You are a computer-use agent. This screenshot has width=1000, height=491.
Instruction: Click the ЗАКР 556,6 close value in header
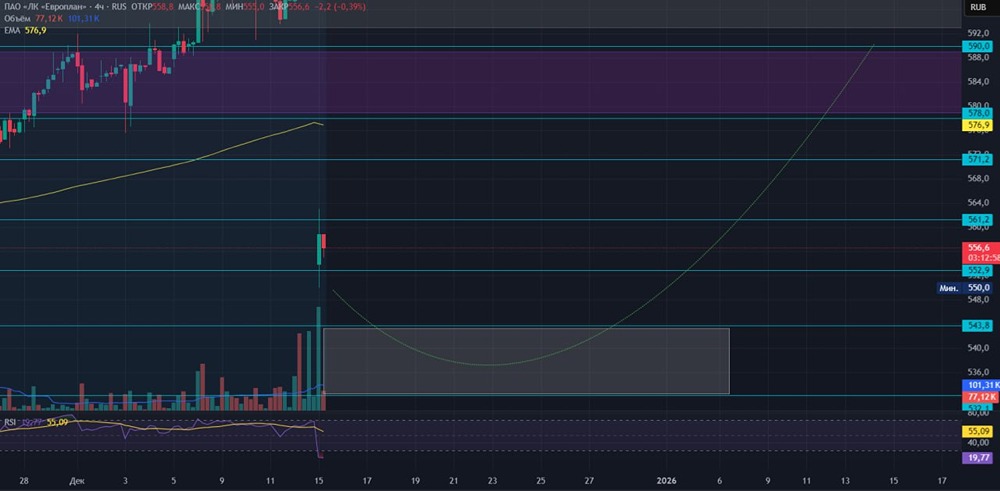click(x=290, y=6)
